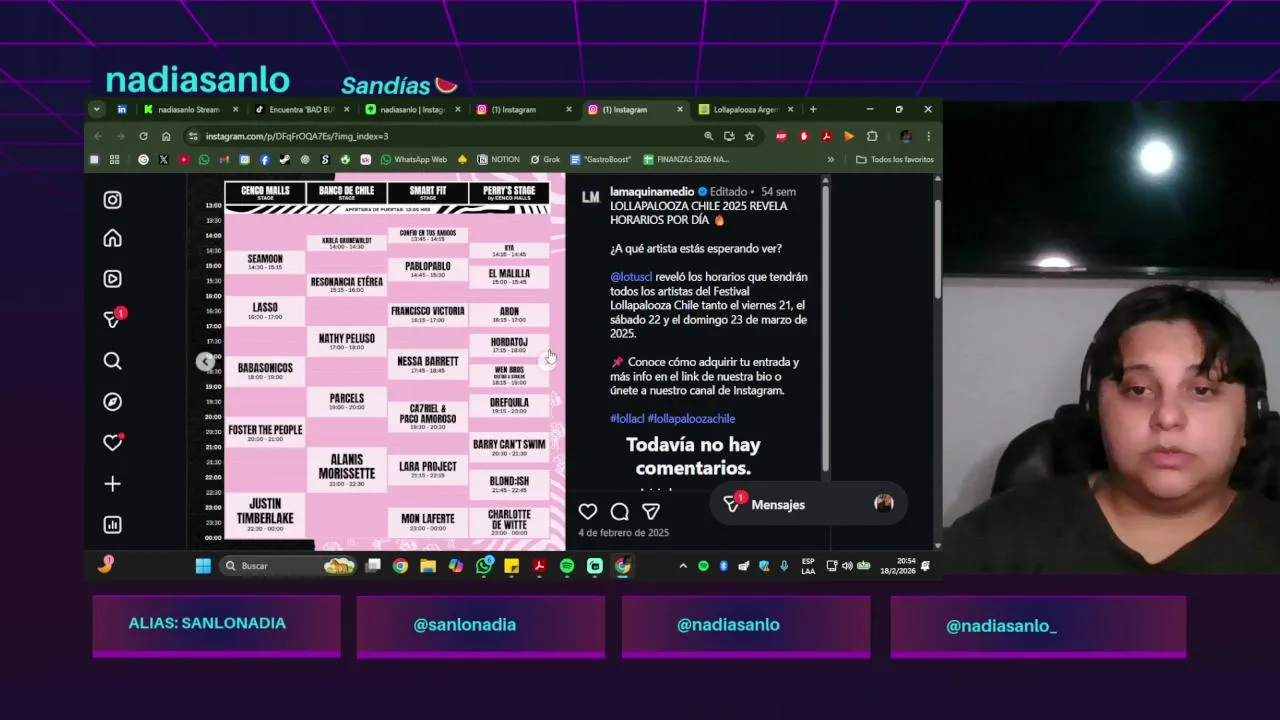Viewport: 1280px width, 720px height.
Task: Open notifications heart icon in sidebar
Action: tap(113, 443)
